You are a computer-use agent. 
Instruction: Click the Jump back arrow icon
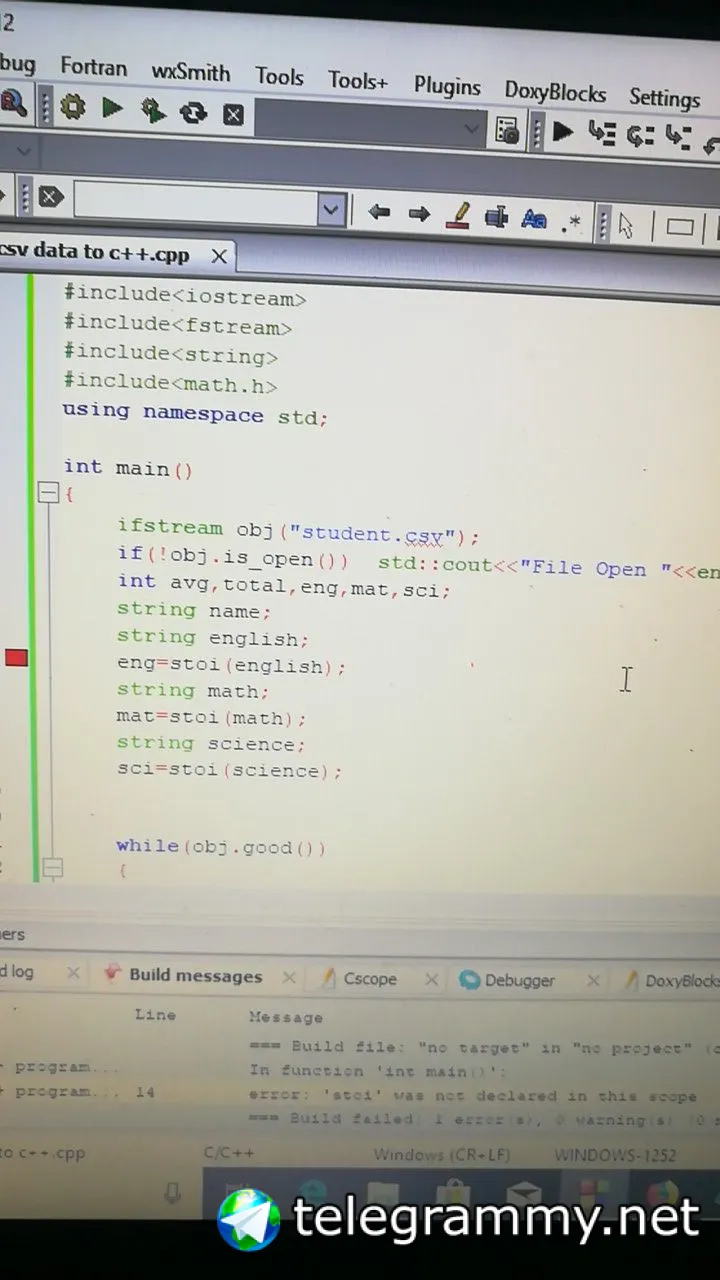[378, 212]
